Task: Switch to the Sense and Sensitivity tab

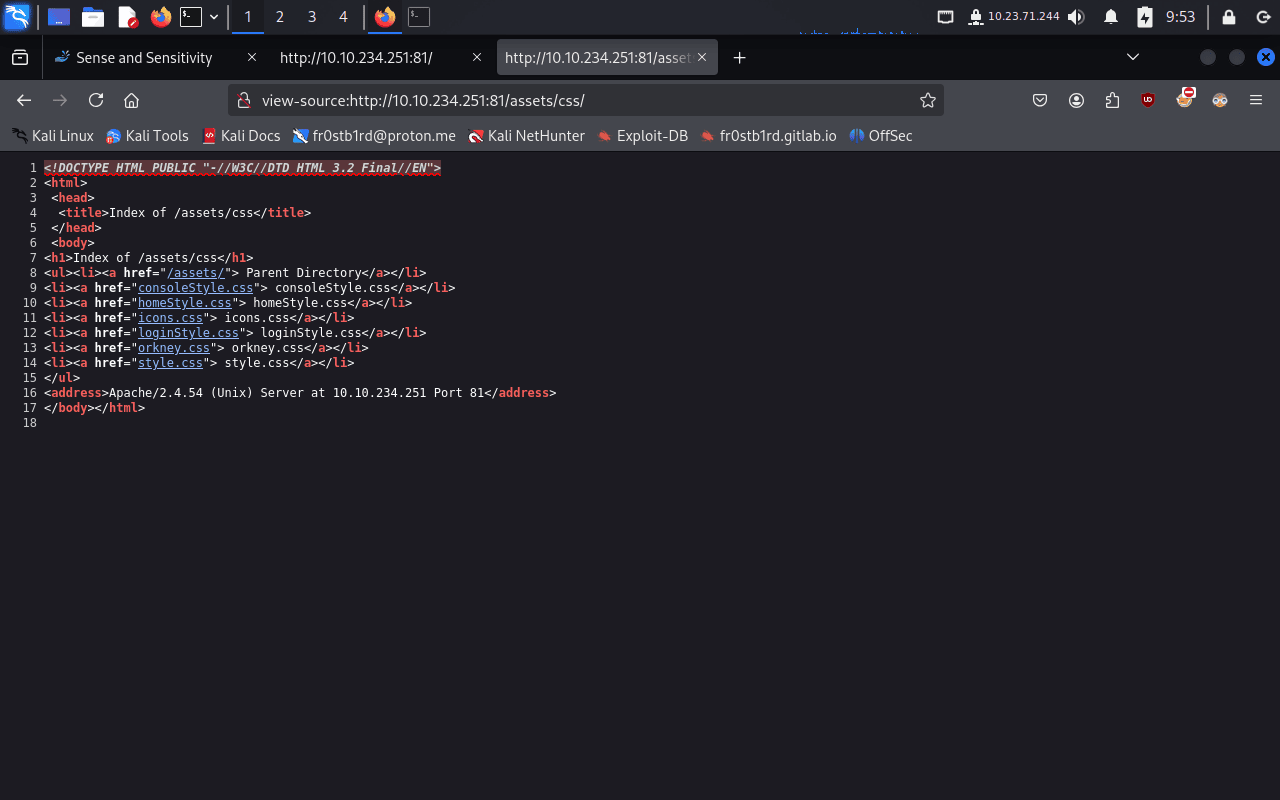Action: (144, 58)
